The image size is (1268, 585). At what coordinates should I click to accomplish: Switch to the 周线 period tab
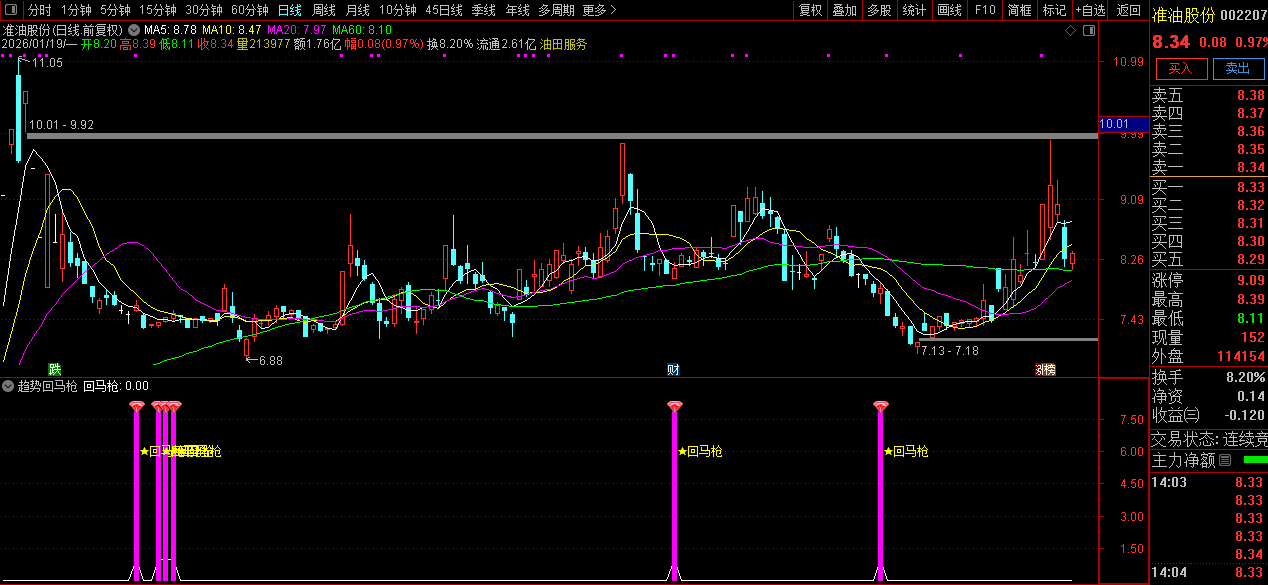324,10
